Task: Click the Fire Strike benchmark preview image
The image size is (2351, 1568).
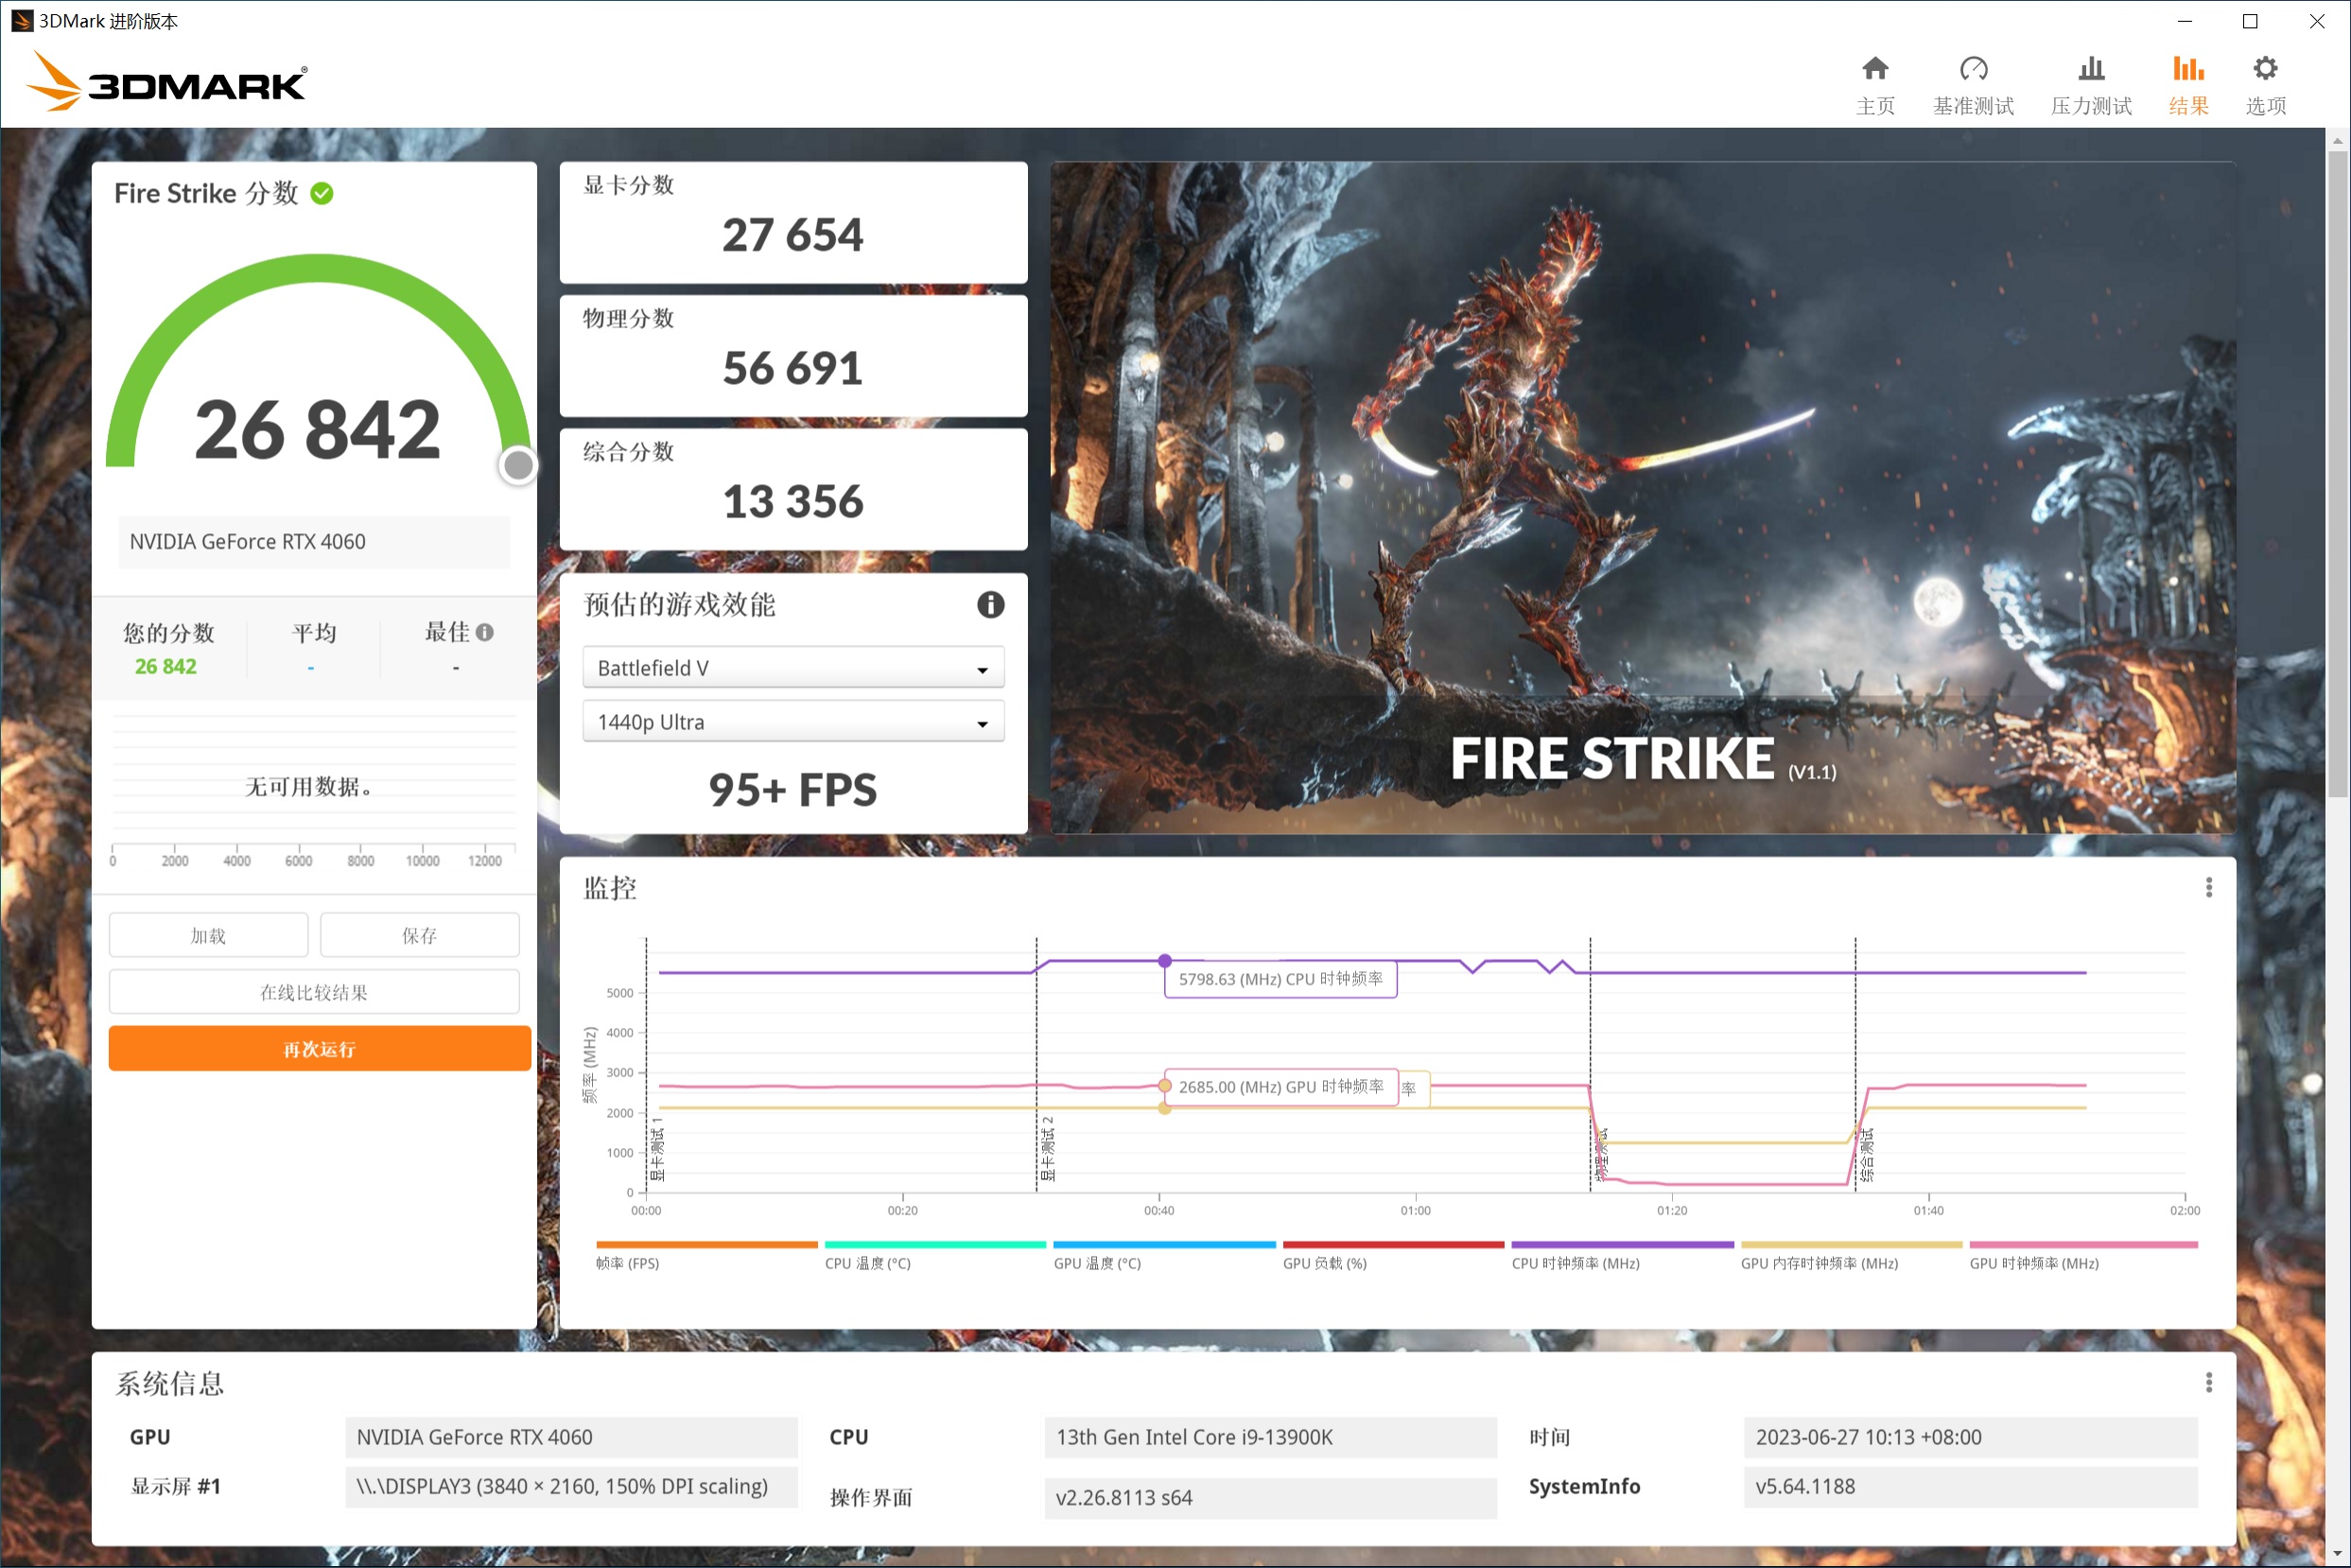Action: click(1642, 497)
